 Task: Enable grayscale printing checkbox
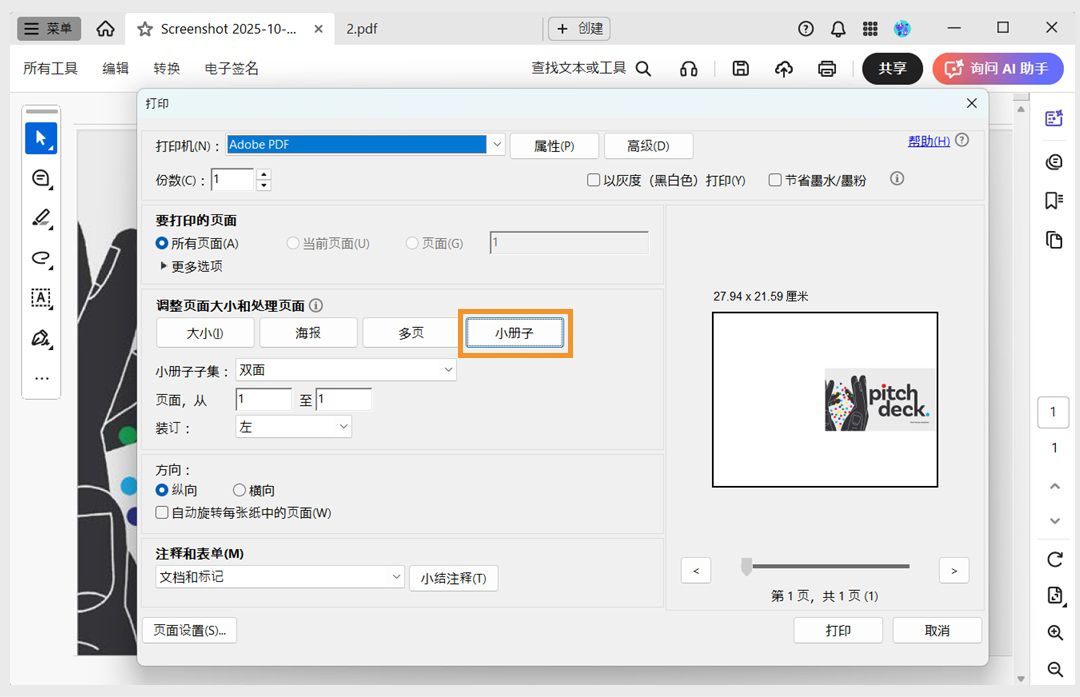[x=593, y=179]
